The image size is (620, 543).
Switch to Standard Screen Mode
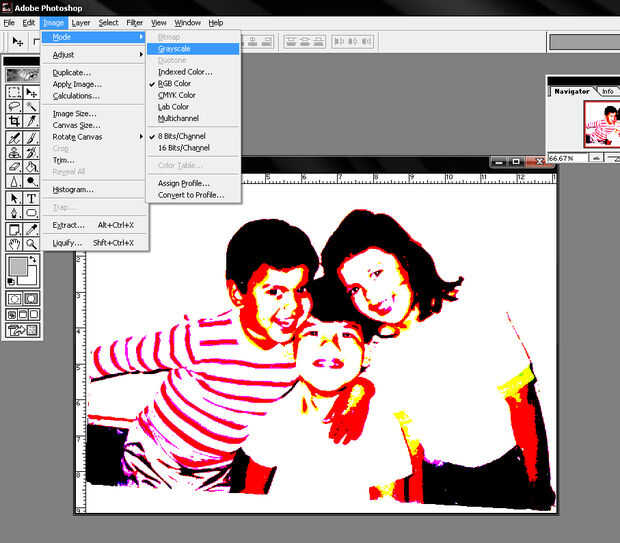(12, 315)
